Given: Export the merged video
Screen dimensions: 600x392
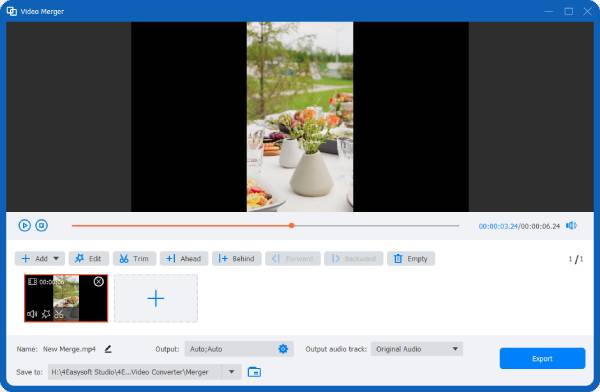Looking at the screenshot, I should point(542,358).
